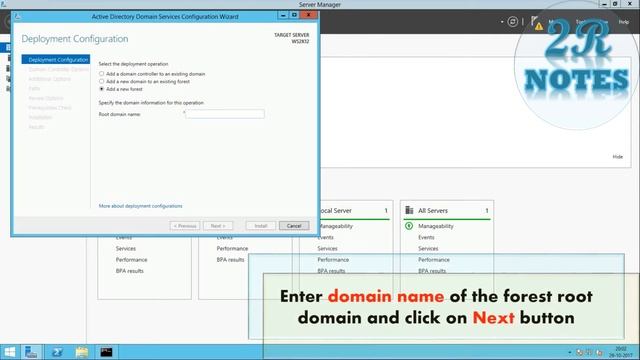Open File Explorer from the taskbar
640x360 pixels.
coord(82,352)
